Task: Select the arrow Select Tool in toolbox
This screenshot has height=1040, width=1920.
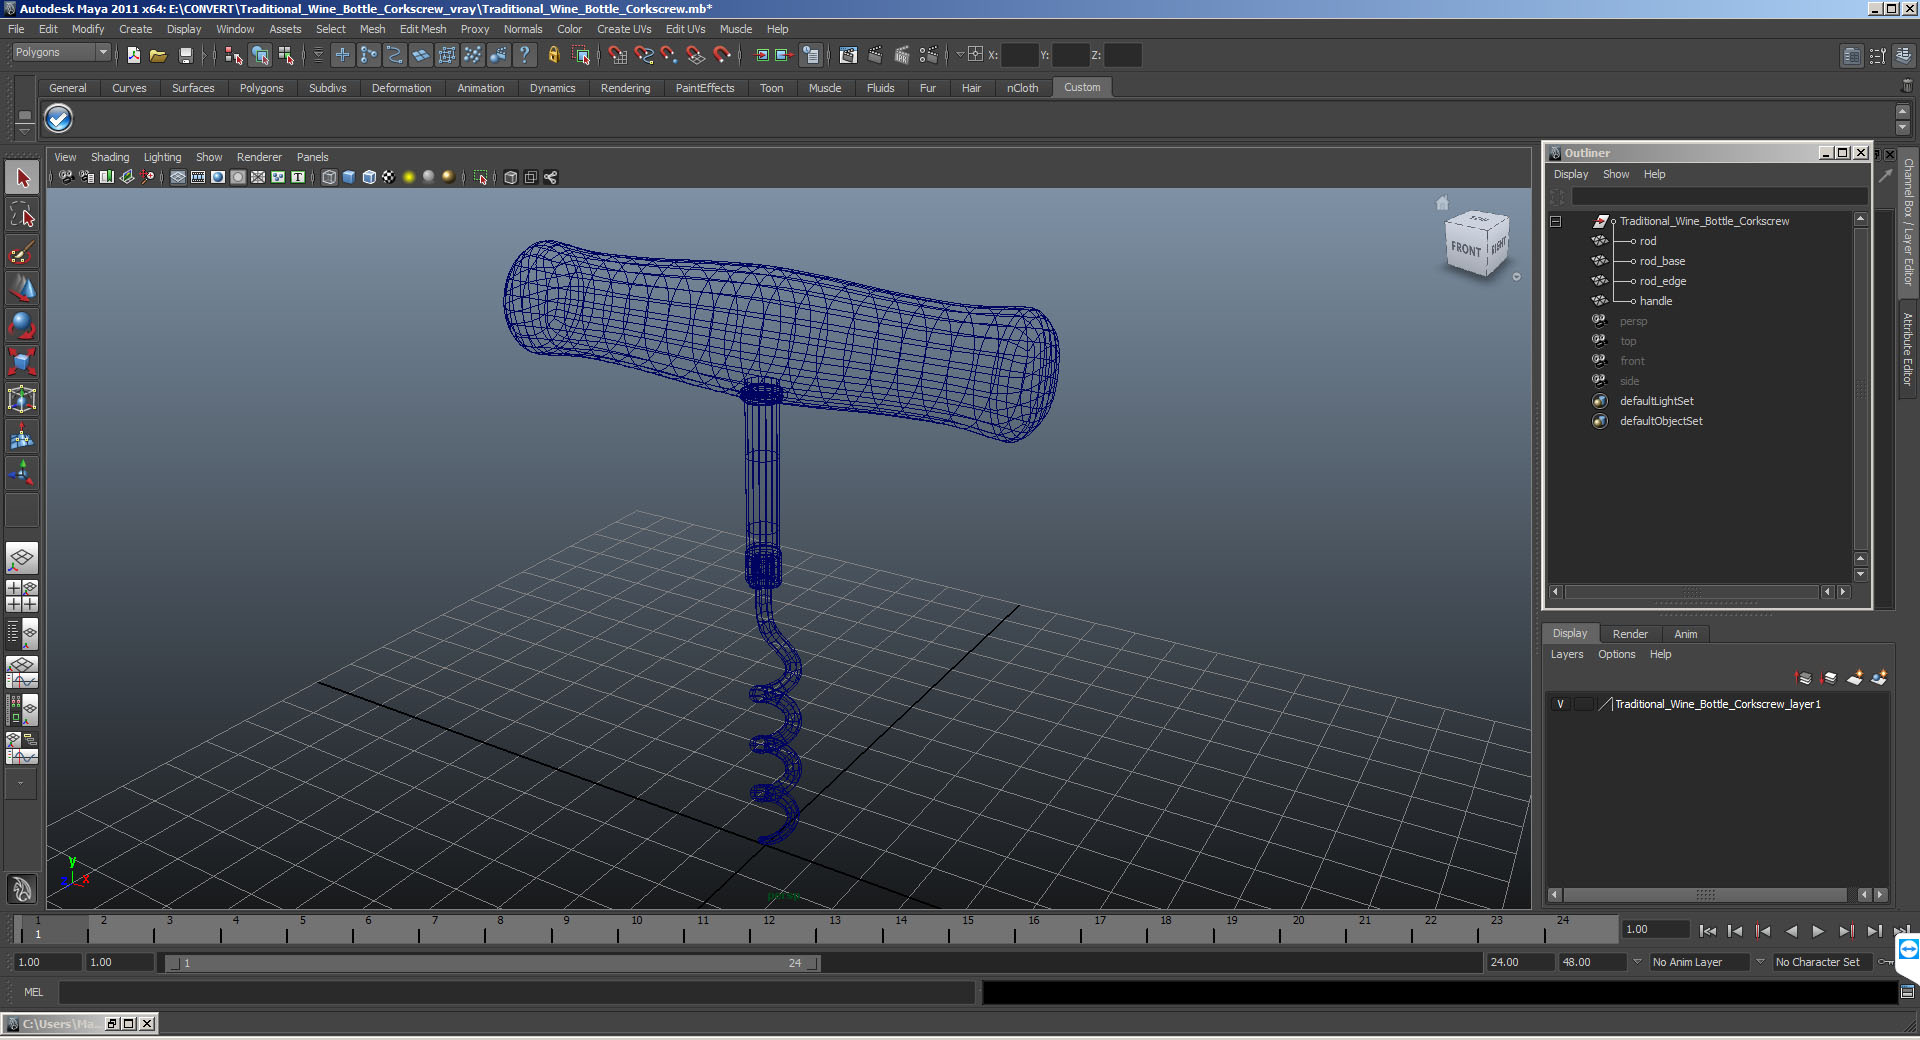Action: click(x=22, y=179)
